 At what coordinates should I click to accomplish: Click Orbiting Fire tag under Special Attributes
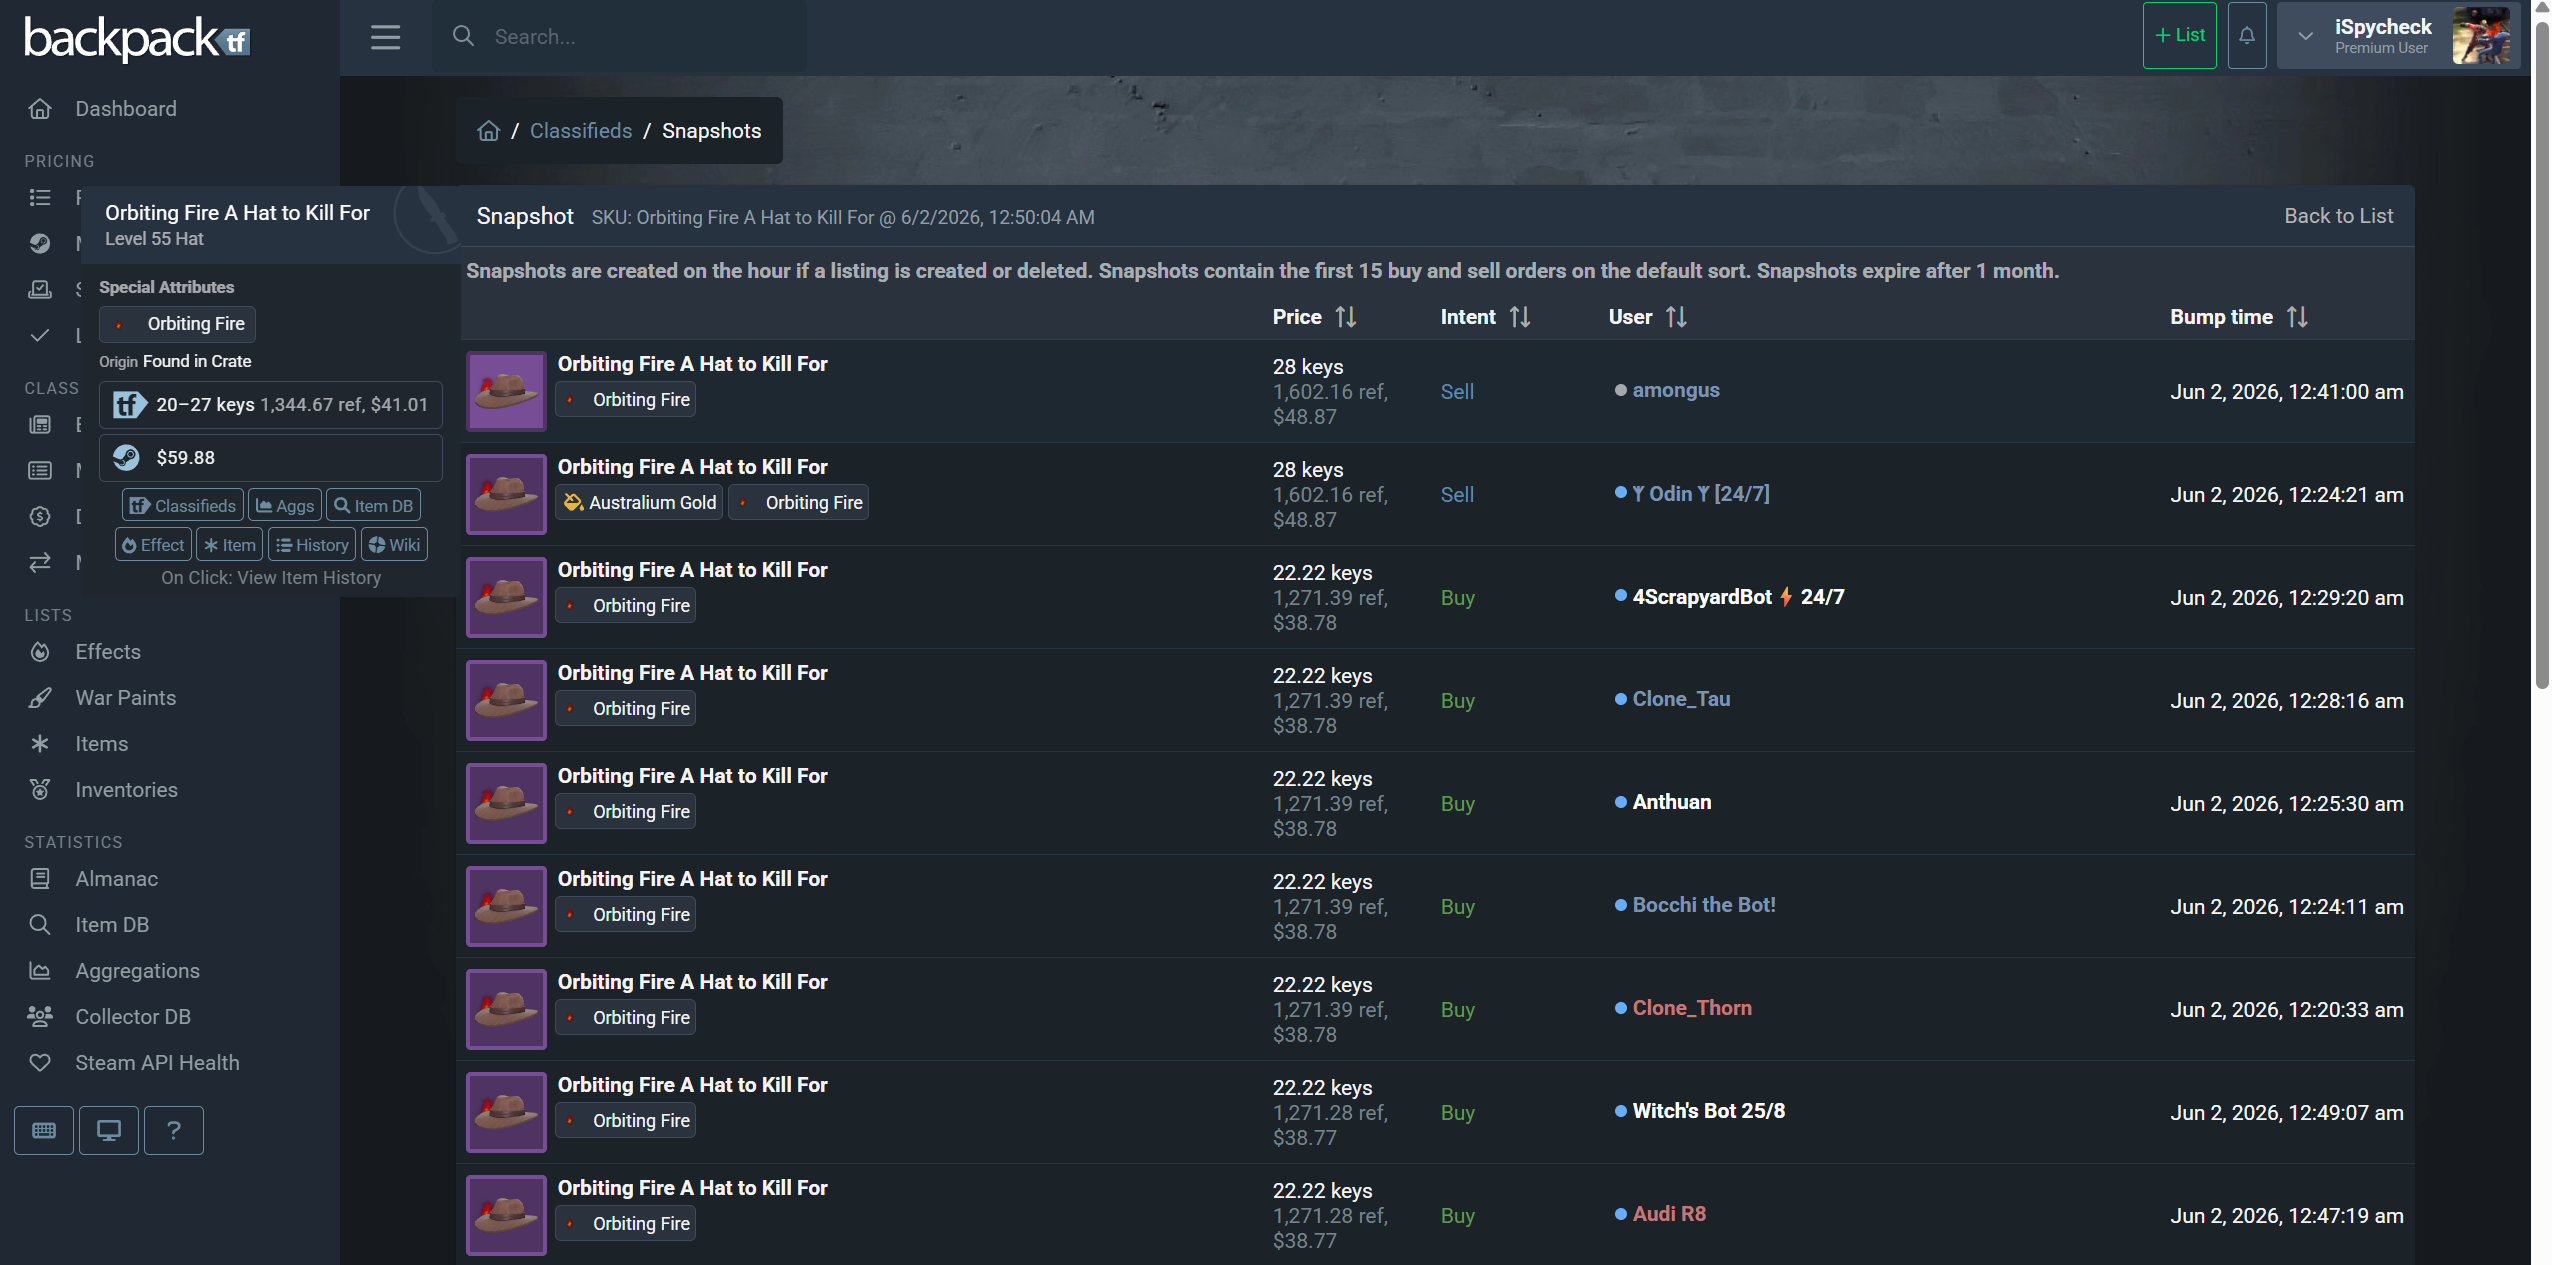coord(178,324)
